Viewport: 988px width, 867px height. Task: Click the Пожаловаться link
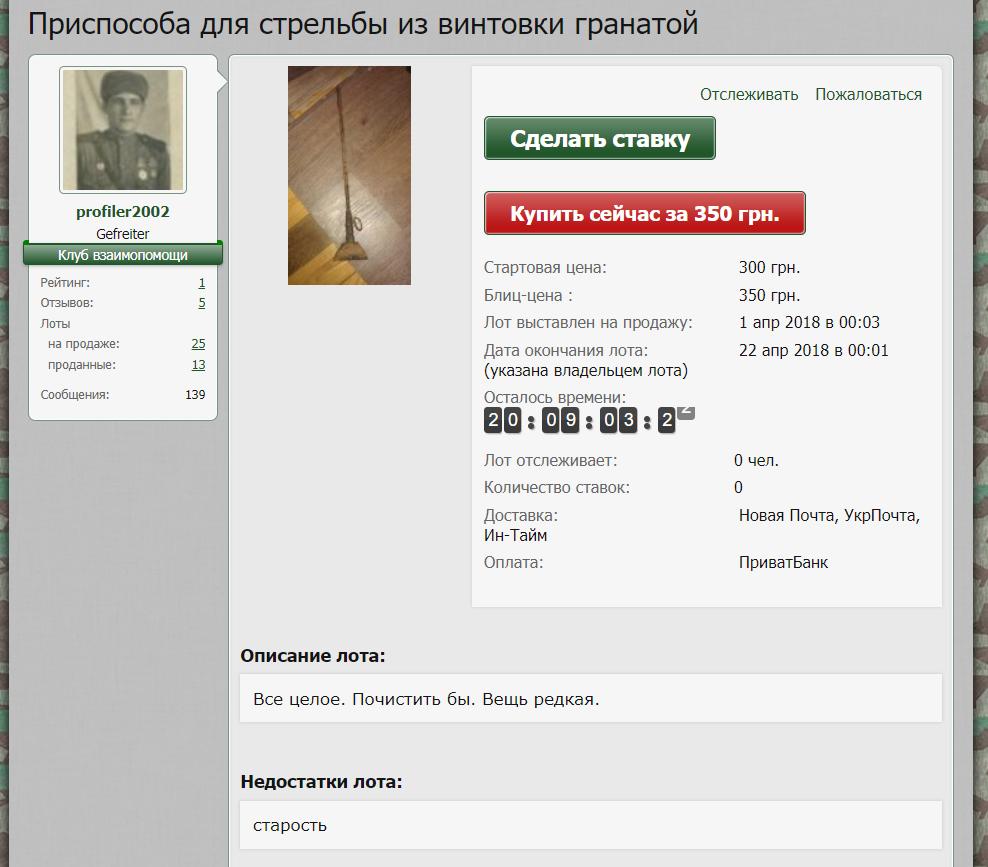pos(868,95)
